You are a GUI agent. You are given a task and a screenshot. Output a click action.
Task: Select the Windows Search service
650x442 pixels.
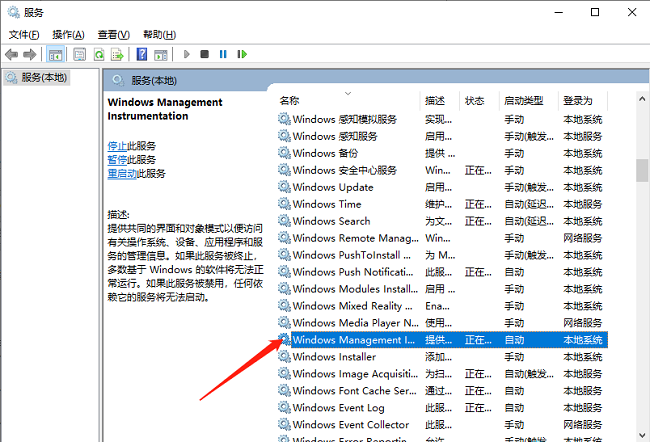(x=442, y=221)
